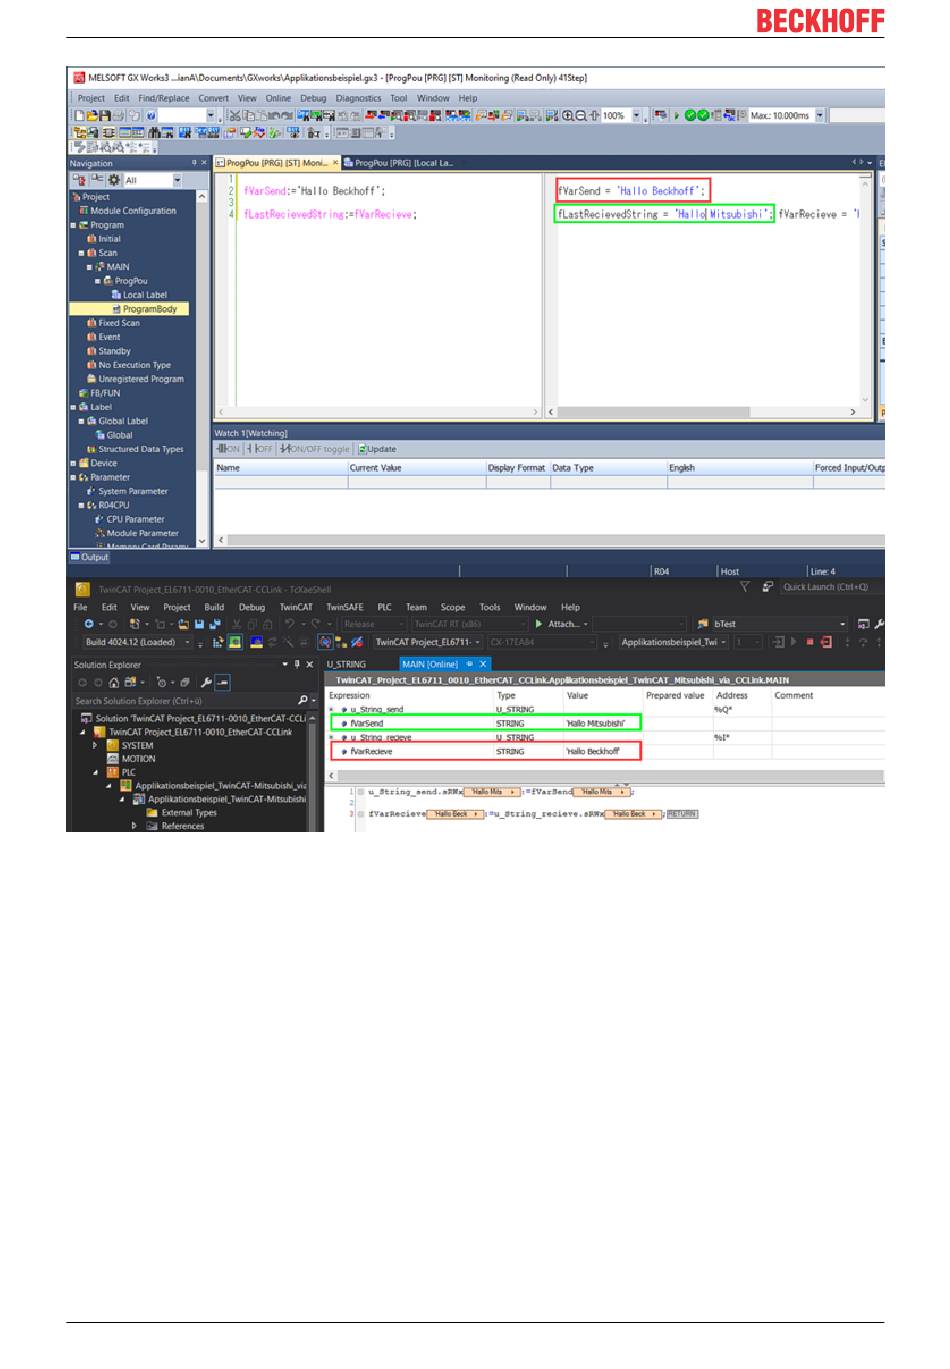Screen dimensions: 950x1369
Task: Click the filter funnel icon in TwinCAT title bar
Action: click(x=744, y=587)
